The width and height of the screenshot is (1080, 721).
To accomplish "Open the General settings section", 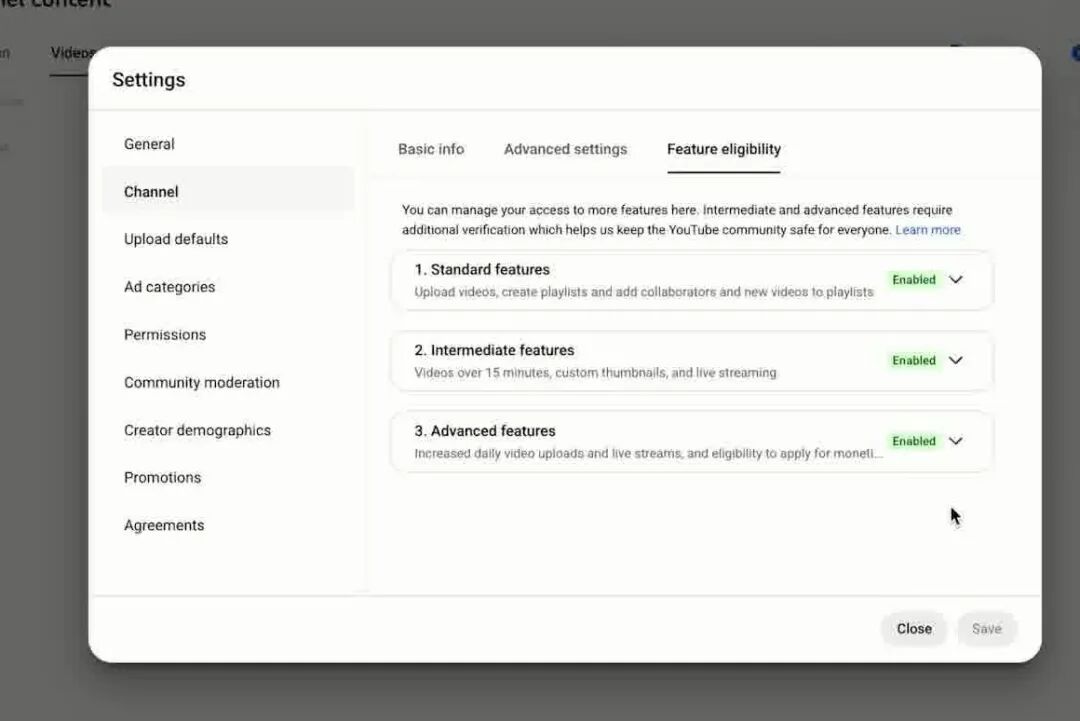I will 149,144.
